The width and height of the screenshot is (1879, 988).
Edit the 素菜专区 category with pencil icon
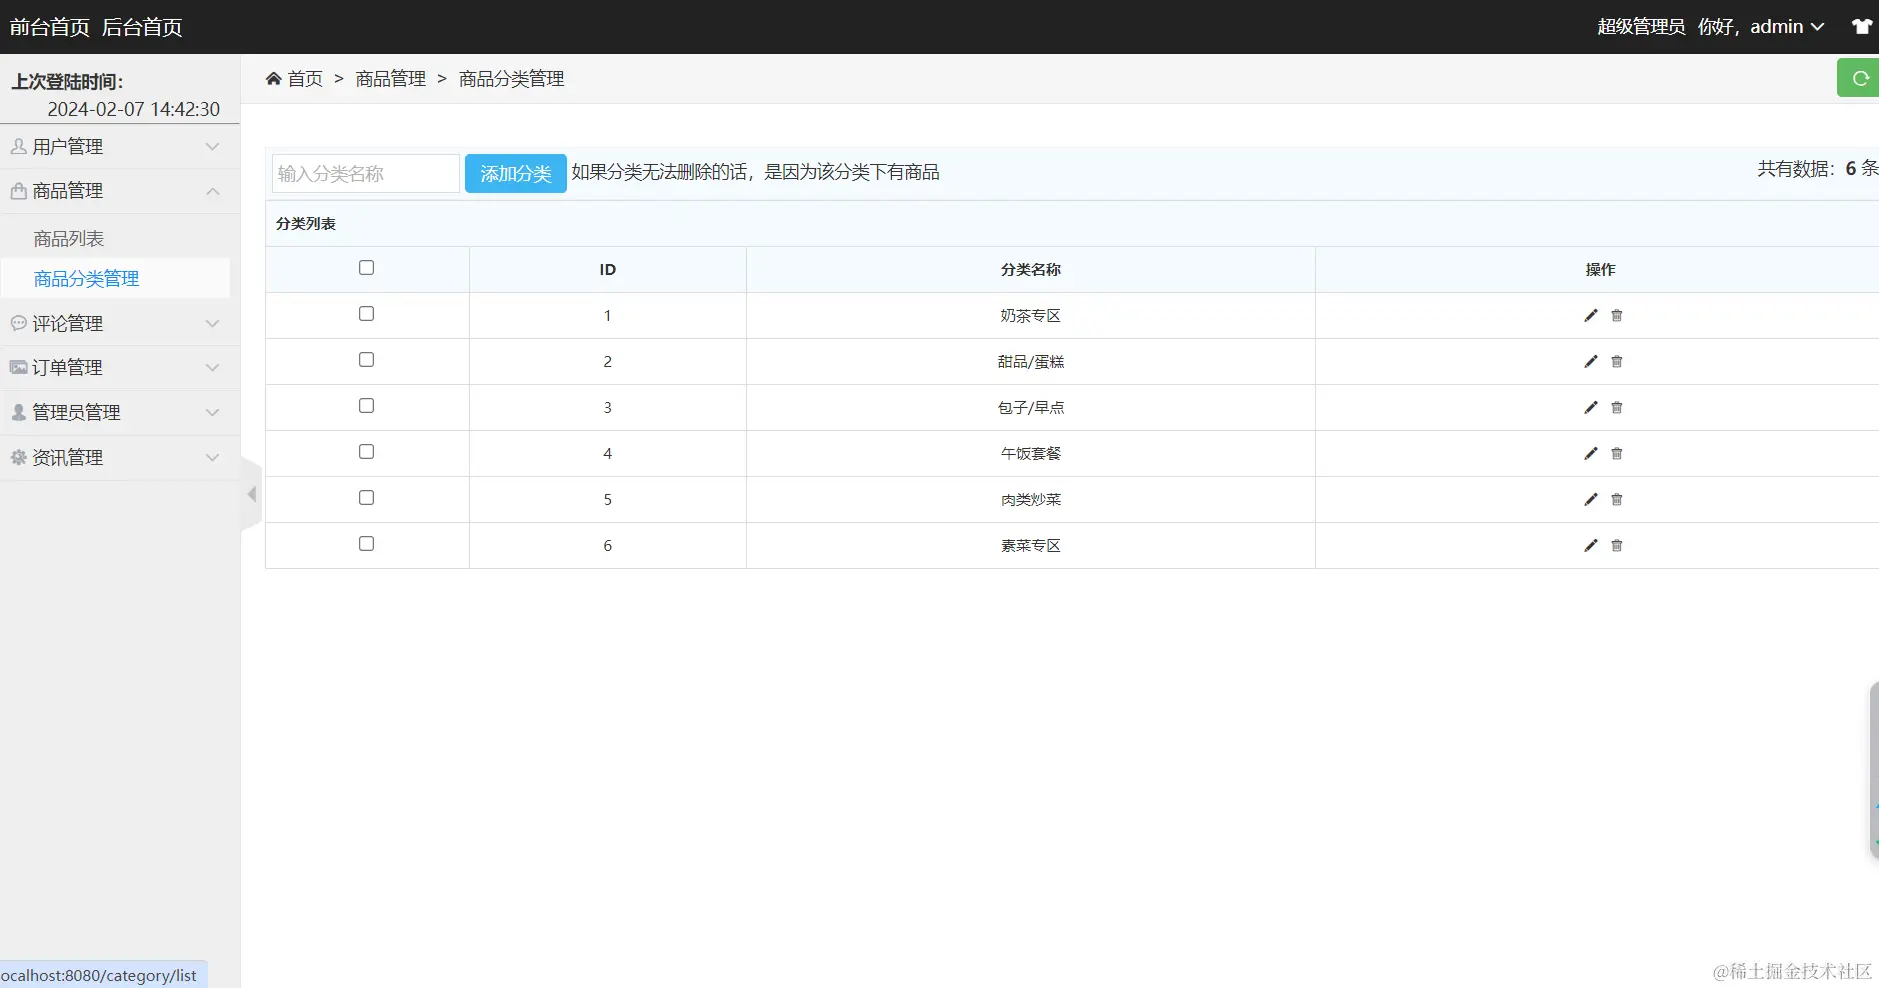click(x=1591, y=546)
